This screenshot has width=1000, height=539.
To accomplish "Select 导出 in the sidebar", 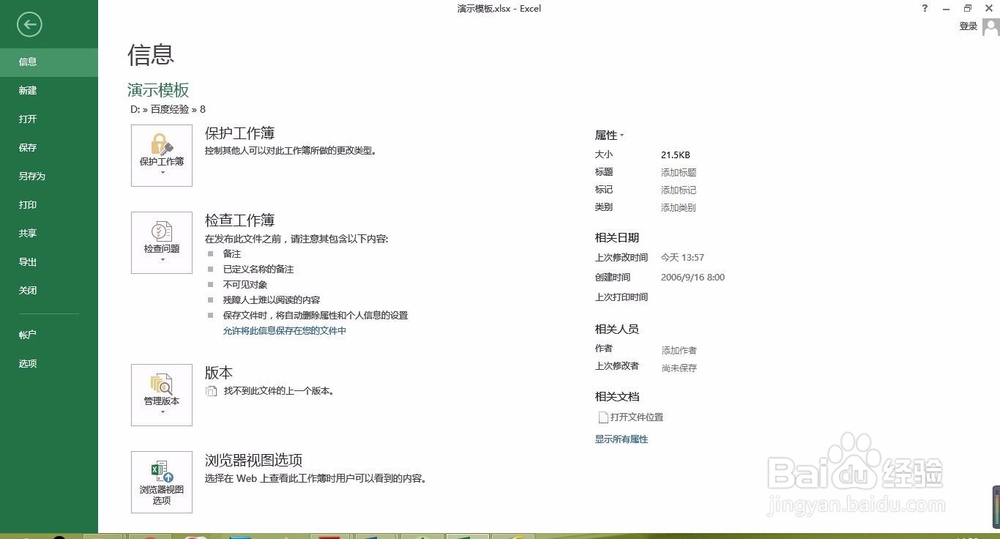I will coord(49,262).
